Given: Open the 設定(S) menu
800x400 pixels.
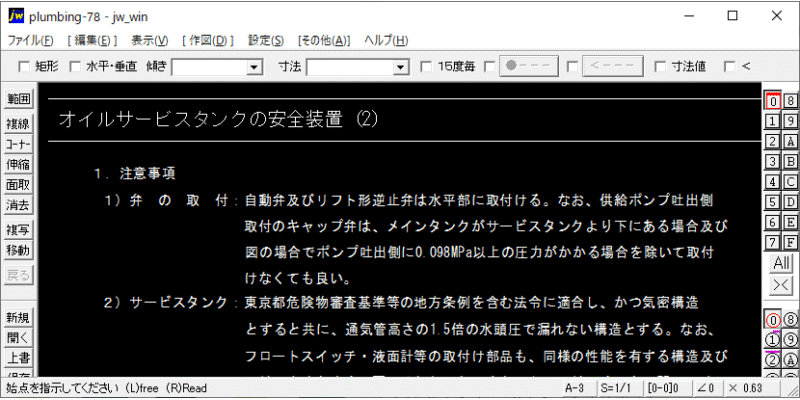Looking at the screenshot, I should coord(266,40).
